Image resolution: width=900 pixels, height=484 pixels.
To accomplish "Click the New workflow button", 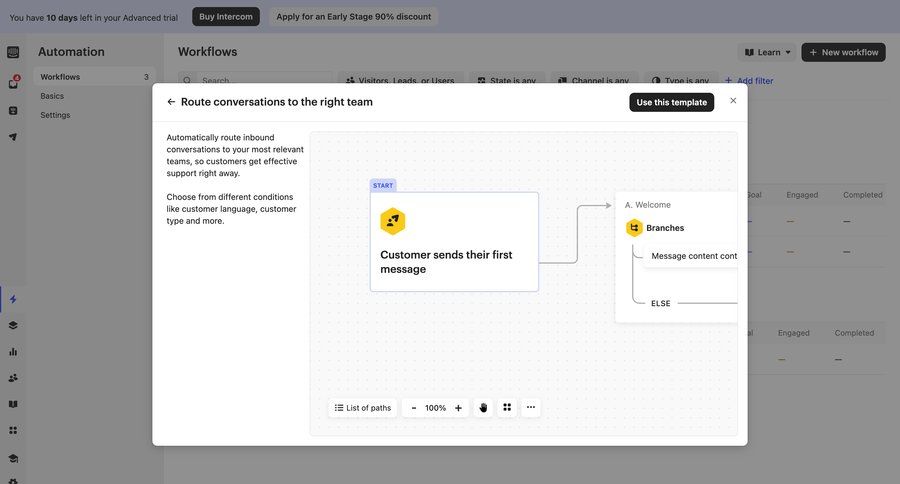I will [843, 52].
